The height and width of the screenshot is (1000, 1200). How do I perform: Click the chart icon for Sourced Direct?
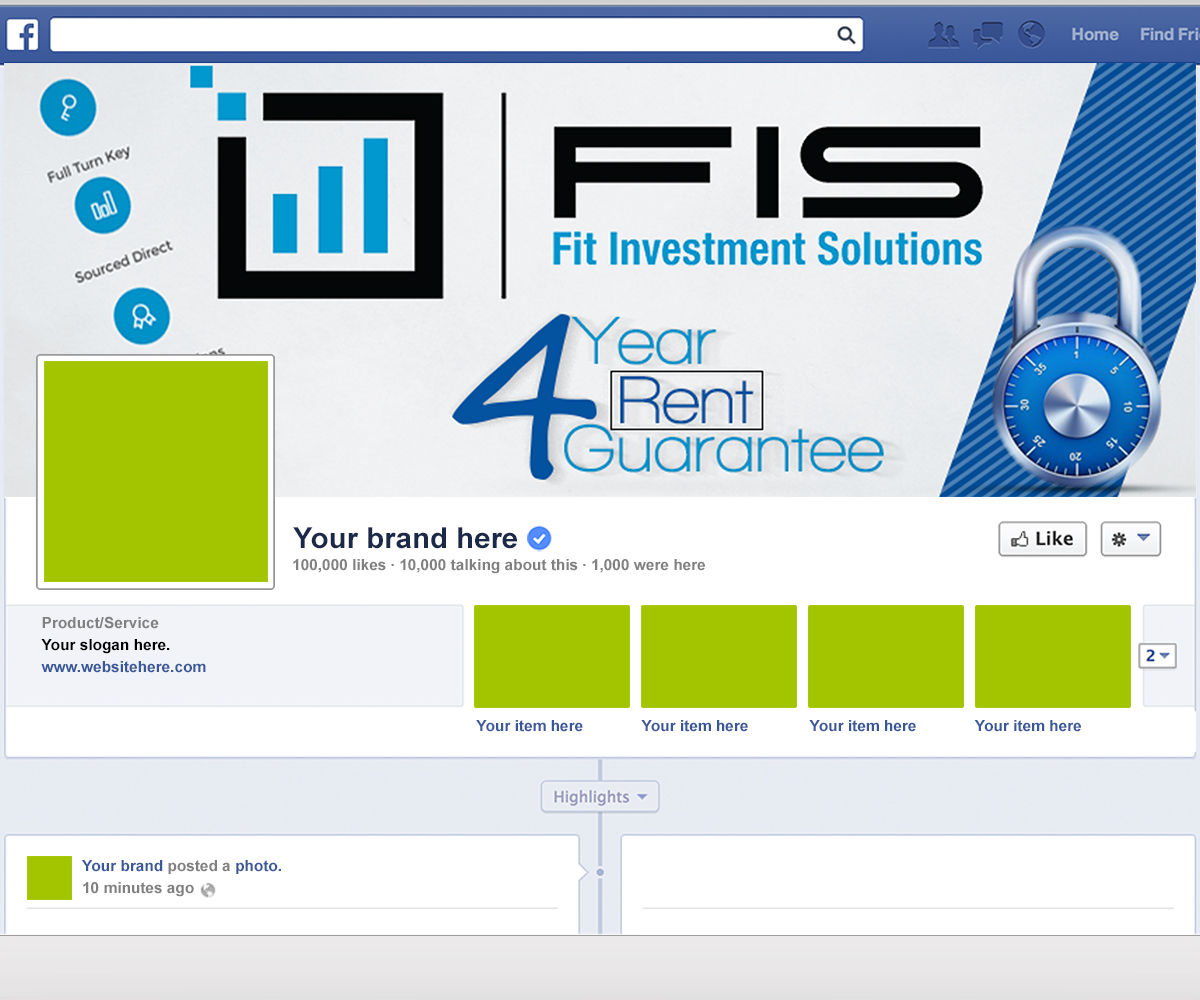click(103, 205)
